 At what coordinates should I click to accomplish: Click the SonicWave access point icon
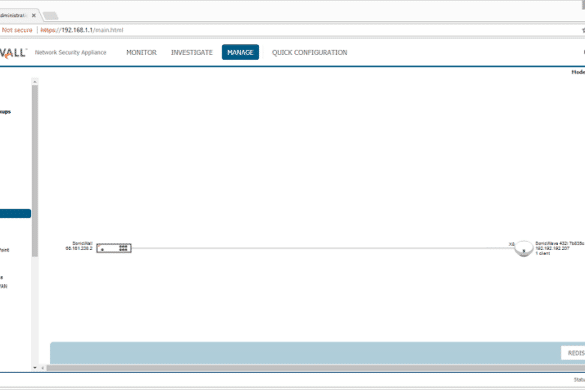pyautogui.click(x=523, y=249)
